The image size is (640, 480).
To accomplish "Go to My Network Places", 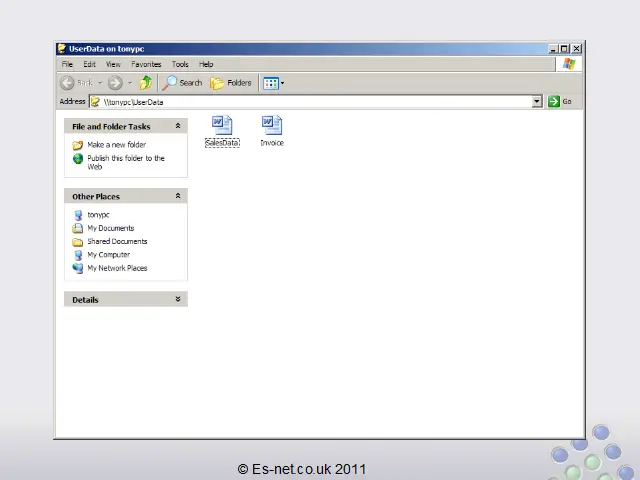I will pyautogui.click(x=116, y=268).
